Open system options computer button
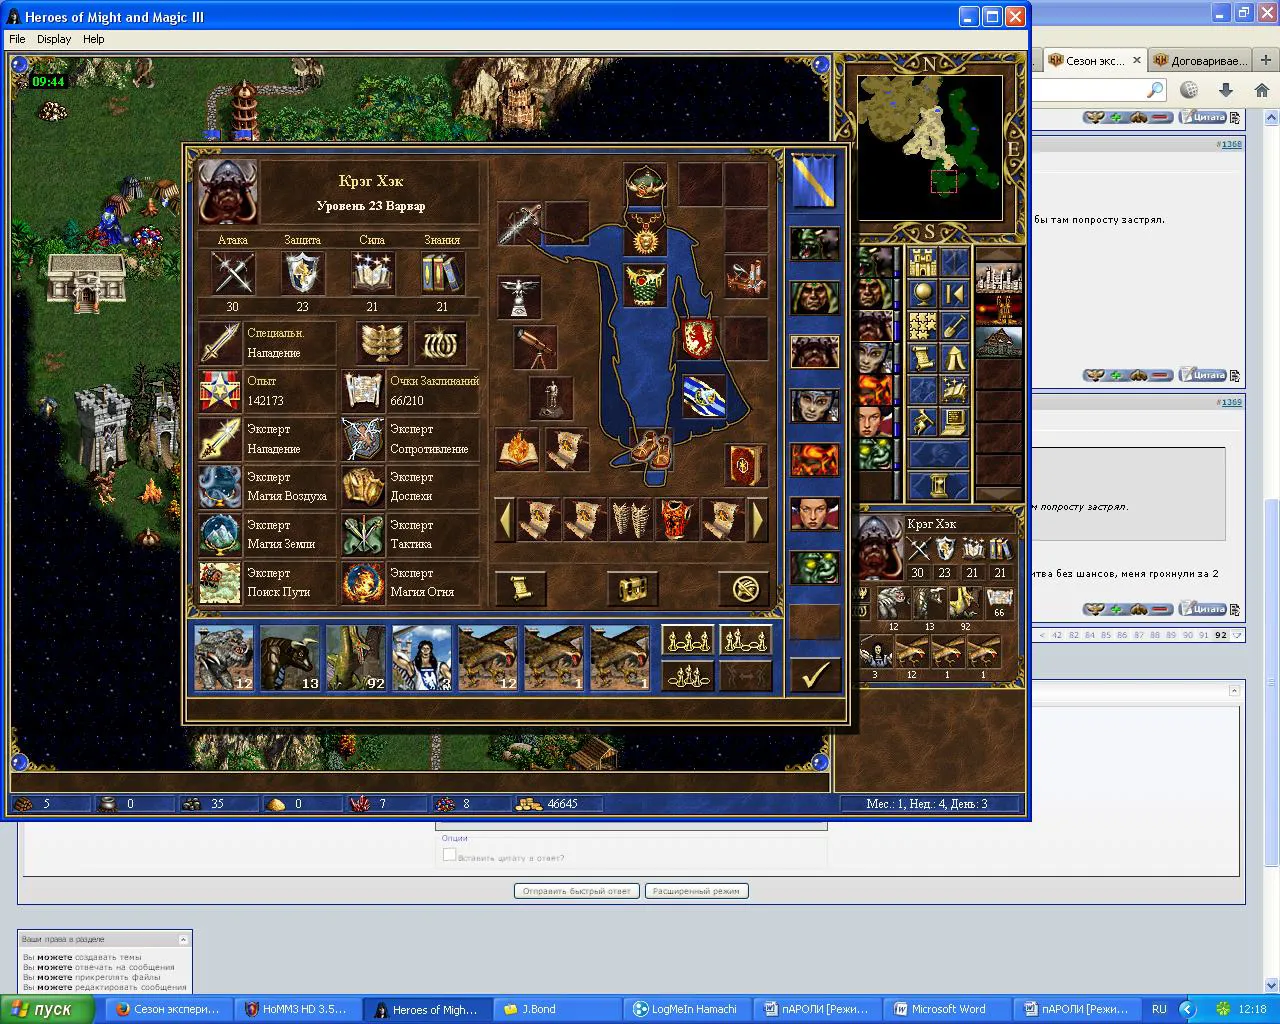This screenshot has height=1024, width=1280. pyautogui.click(x=954, y=422)
